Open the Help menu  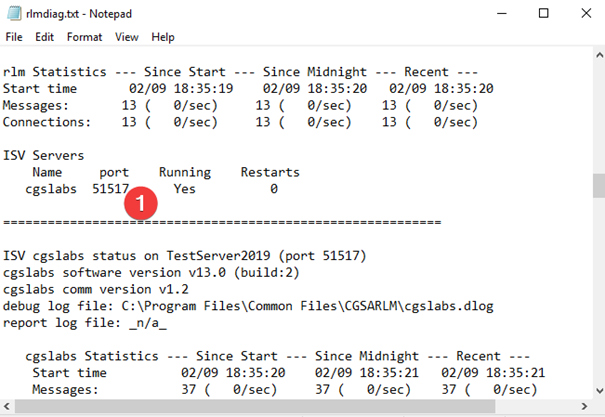[x=162, y=37]
